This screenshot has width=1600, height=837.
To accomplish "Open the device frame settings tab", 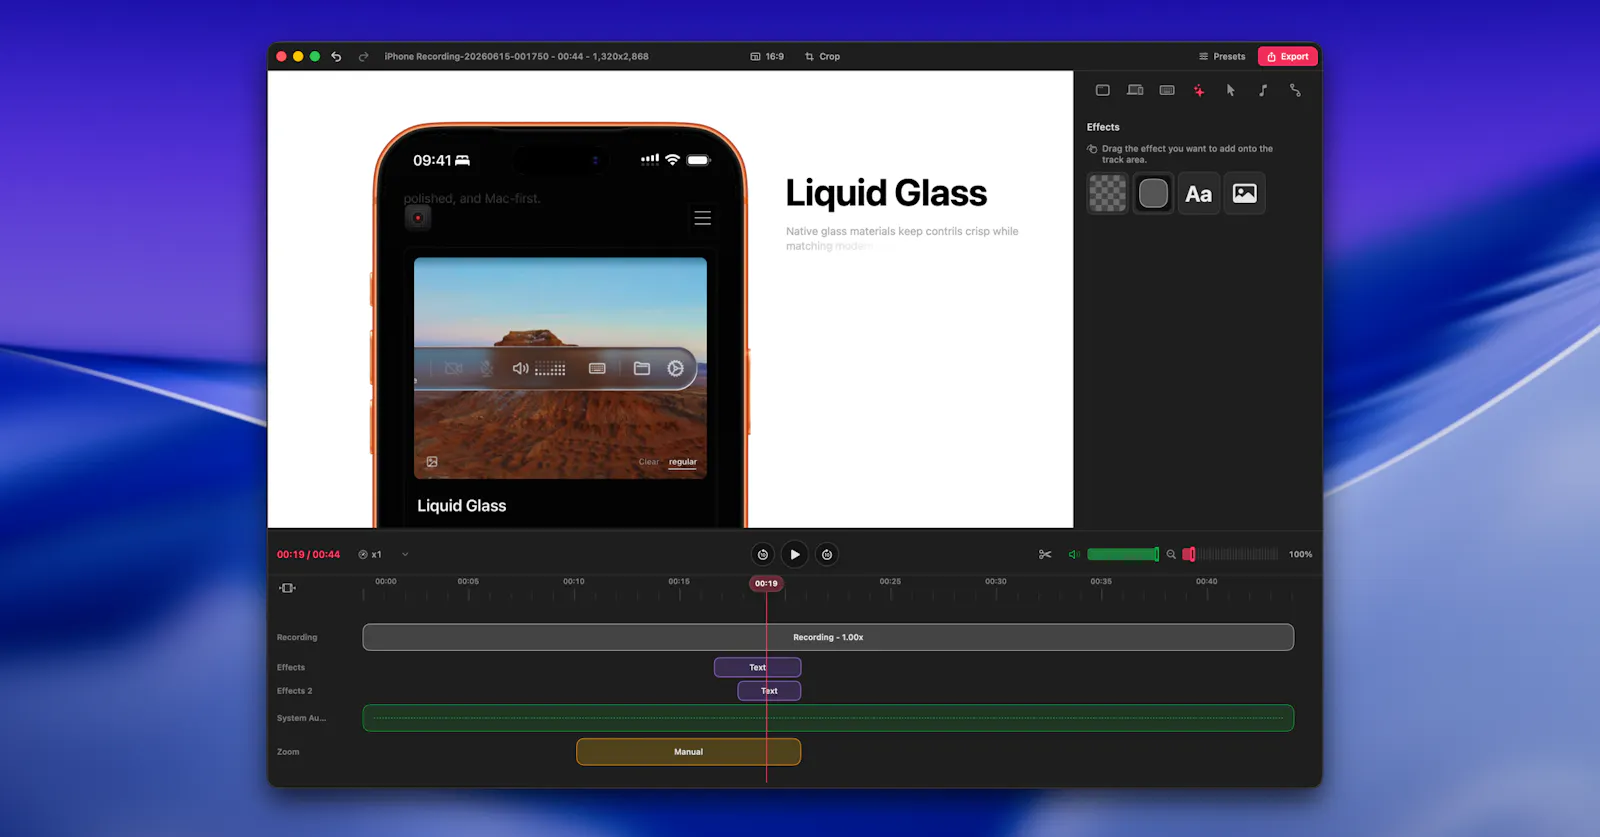I will pyautogui.click(x=1135, y=90).
